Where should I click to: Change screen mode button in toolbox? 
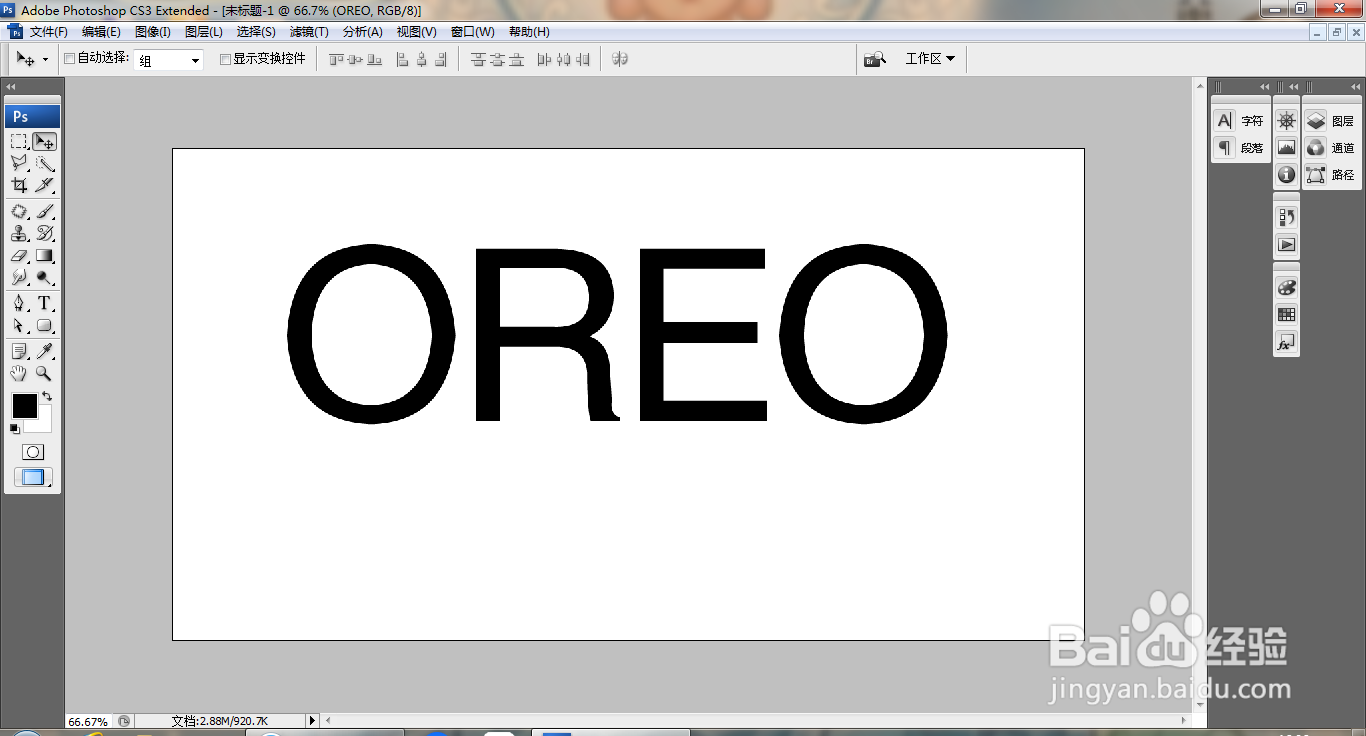33,478
